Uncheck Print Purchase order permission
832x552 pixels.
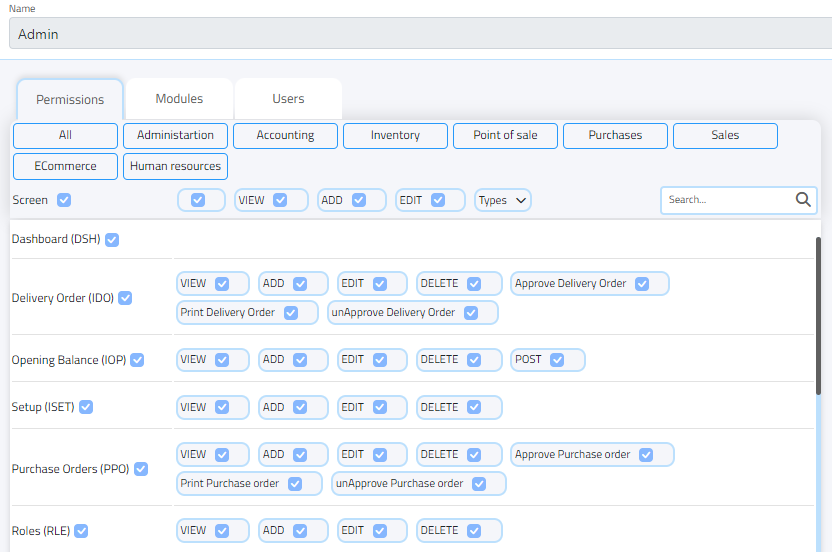point(295,484)
